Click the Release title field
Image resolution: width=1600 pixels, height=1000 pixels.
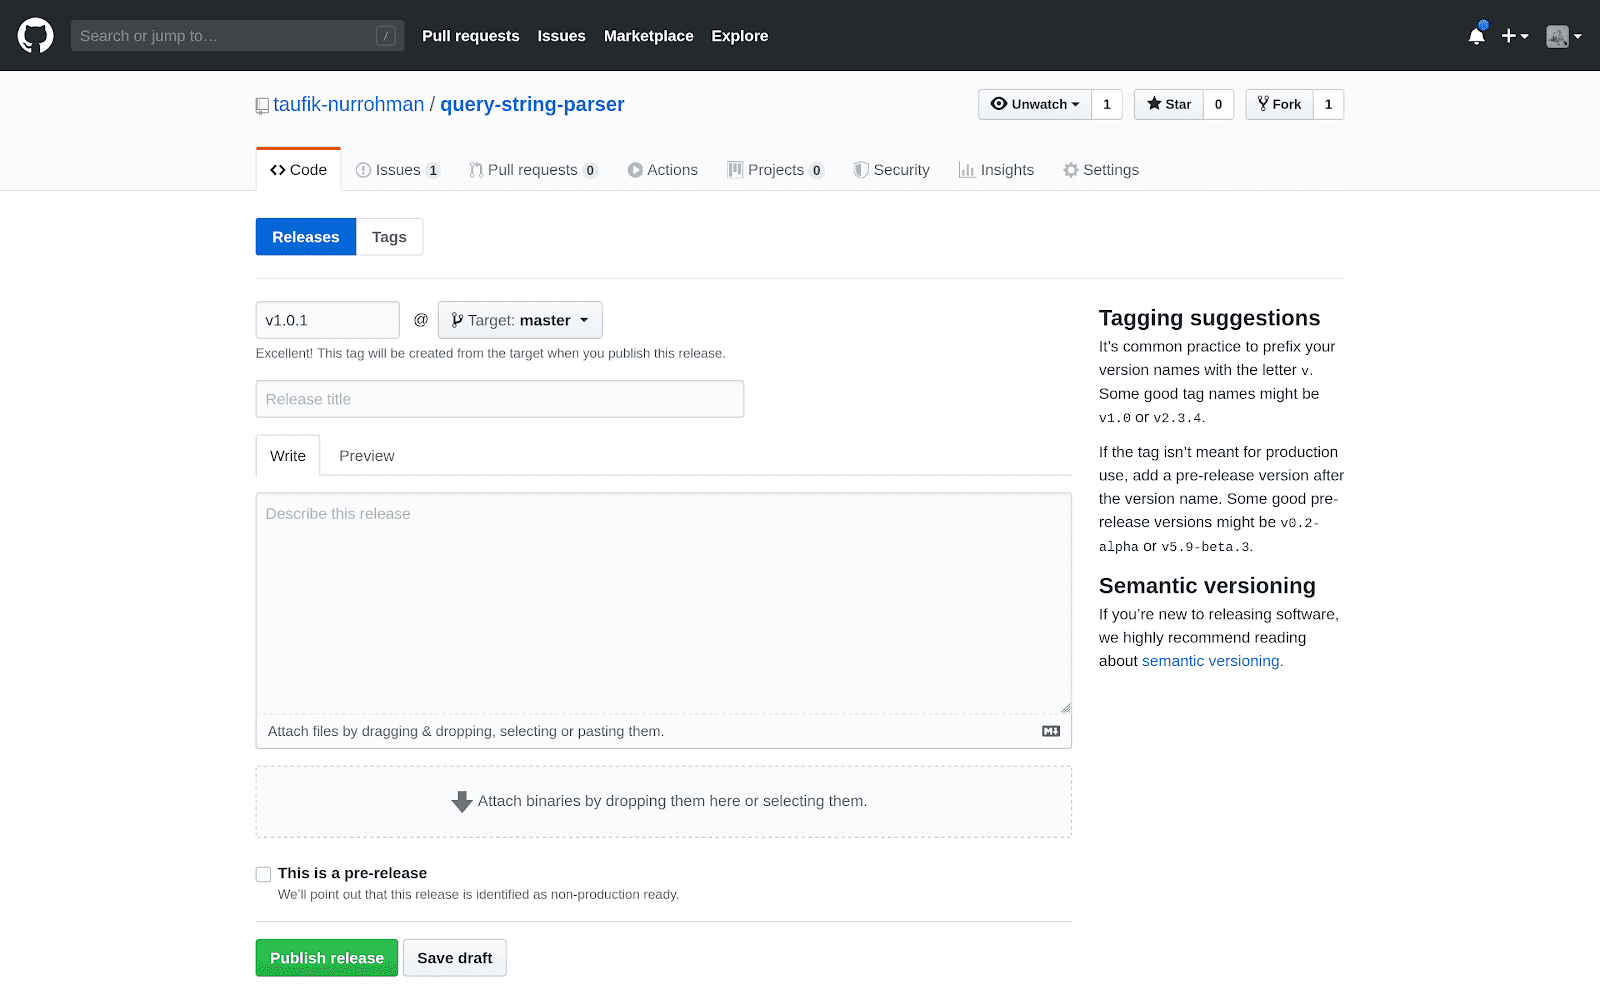[x=500, y=399]
